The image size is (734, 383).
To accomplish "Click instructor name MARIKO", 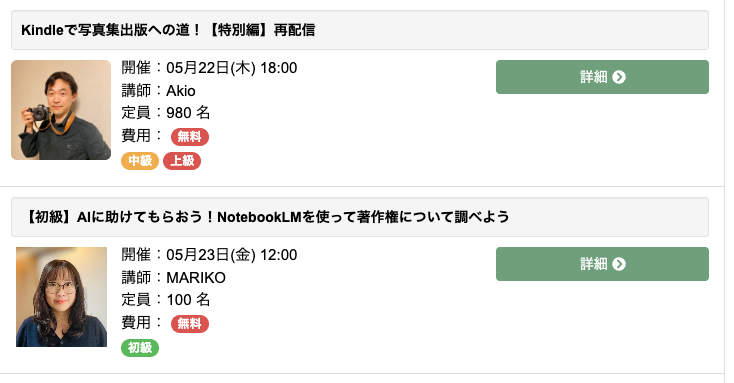I will 196,278.
